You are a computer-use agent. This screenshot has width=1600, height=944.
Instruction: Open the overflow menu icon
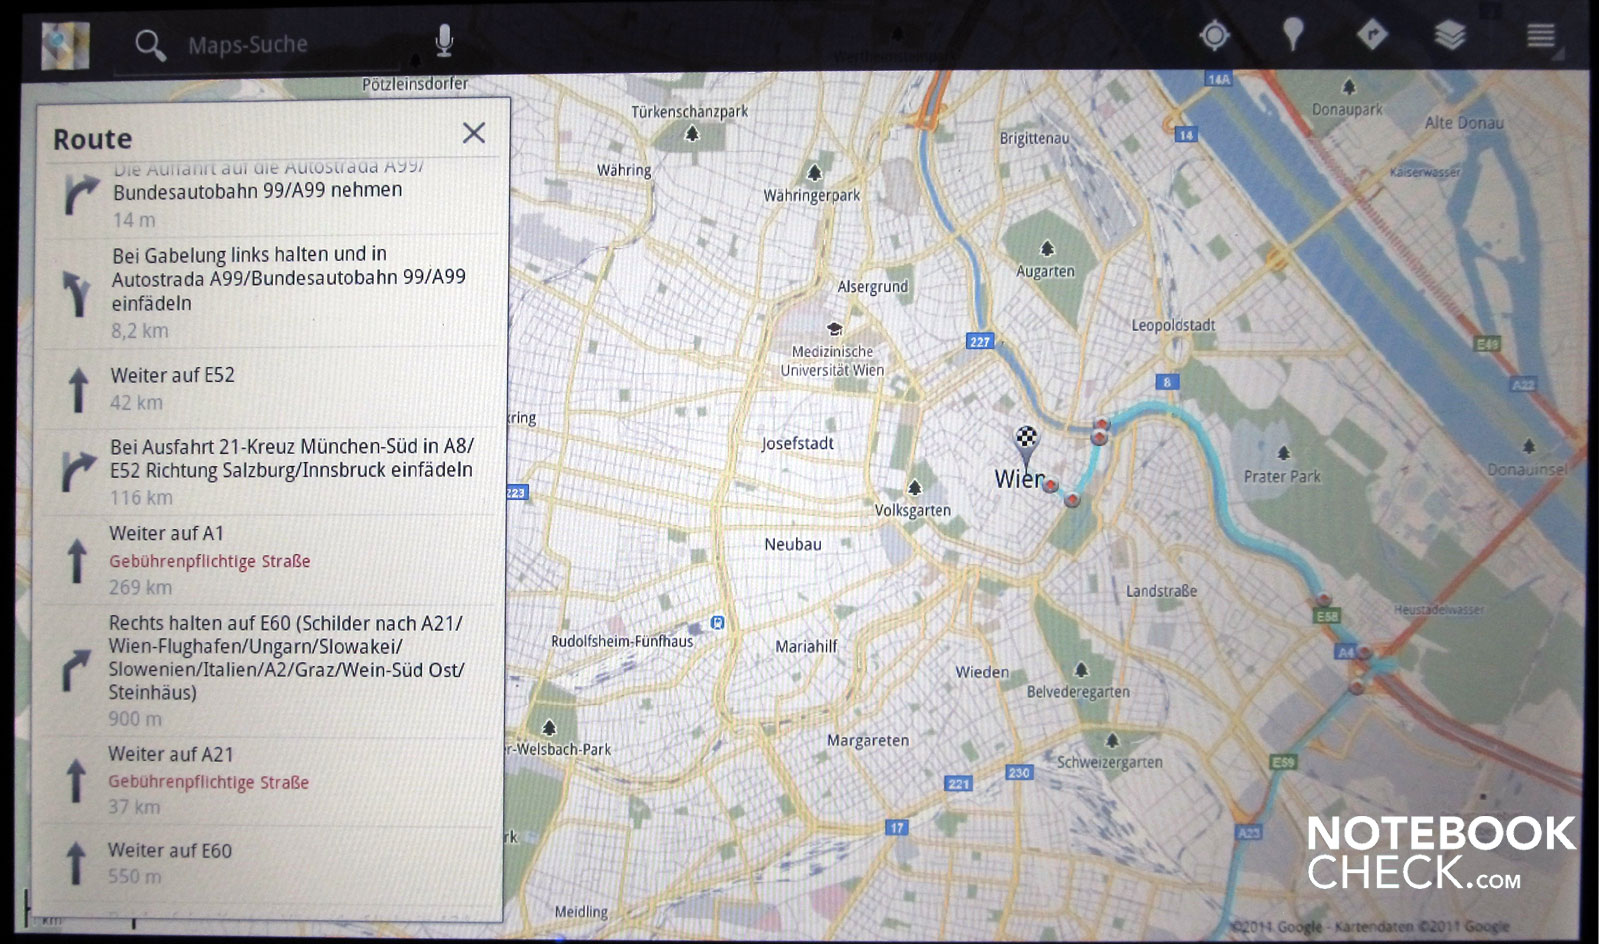(1540, 37)
